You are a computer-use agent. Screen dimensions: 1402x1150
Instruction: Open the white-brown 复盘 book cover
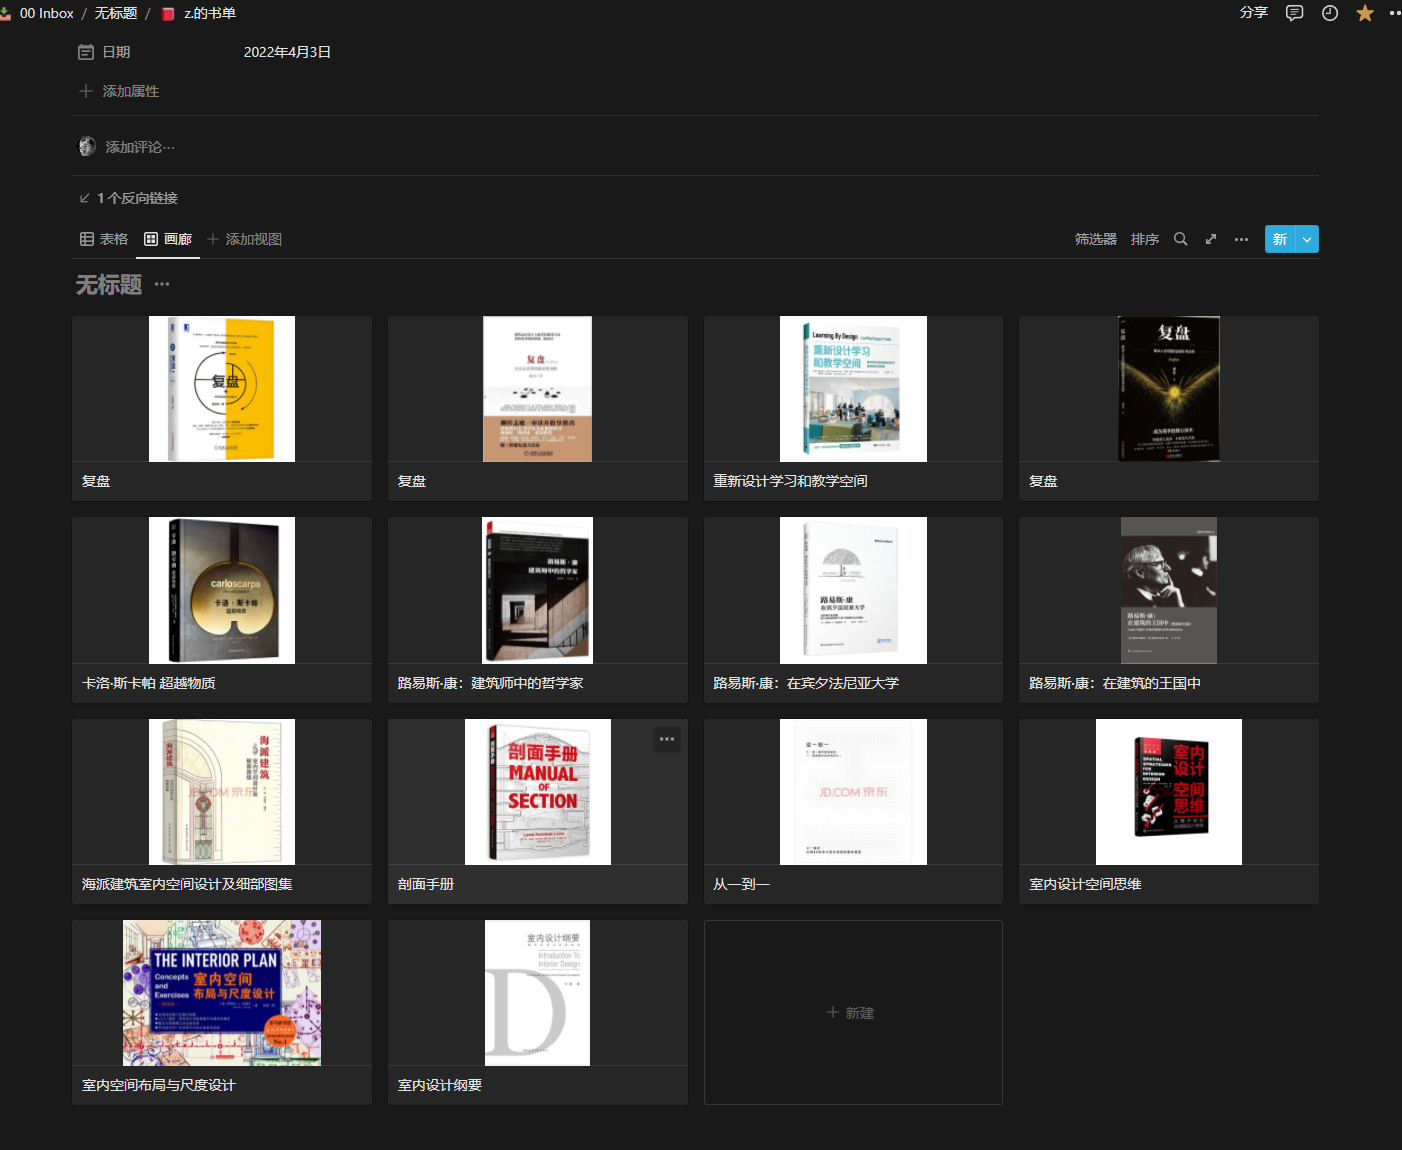tap(538, 389)
